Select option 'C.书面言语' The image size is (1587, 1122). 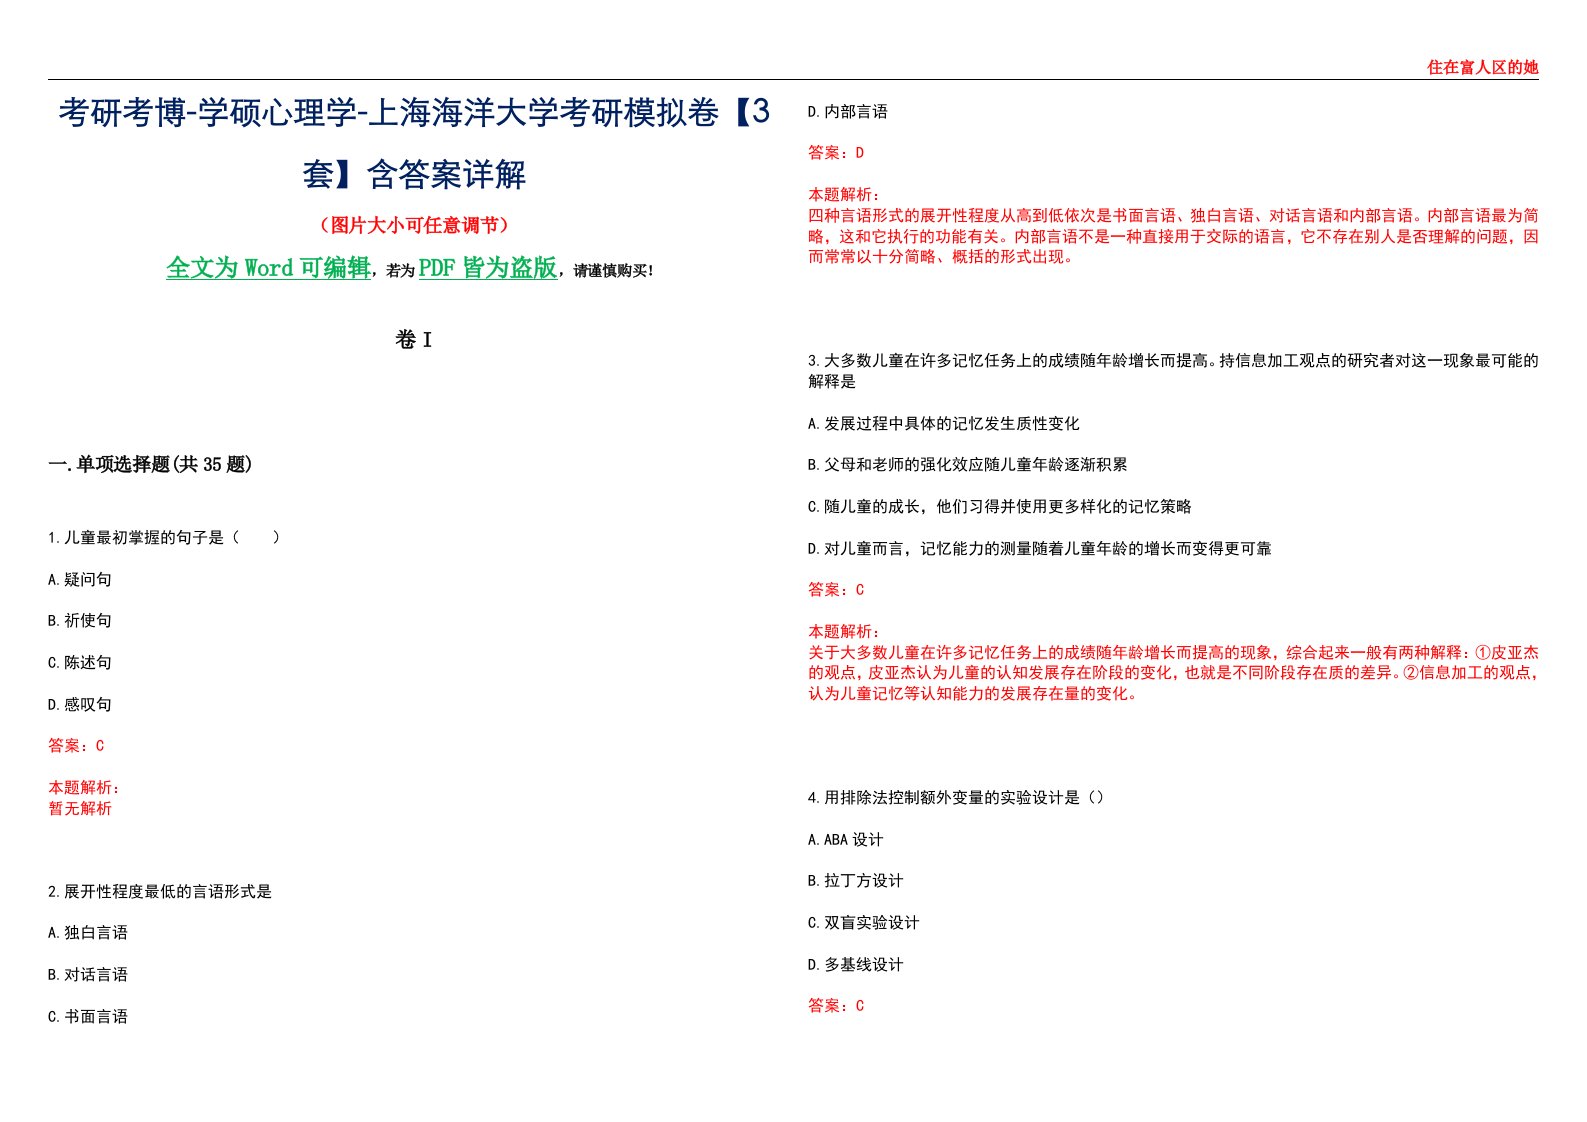point(88,1016)
